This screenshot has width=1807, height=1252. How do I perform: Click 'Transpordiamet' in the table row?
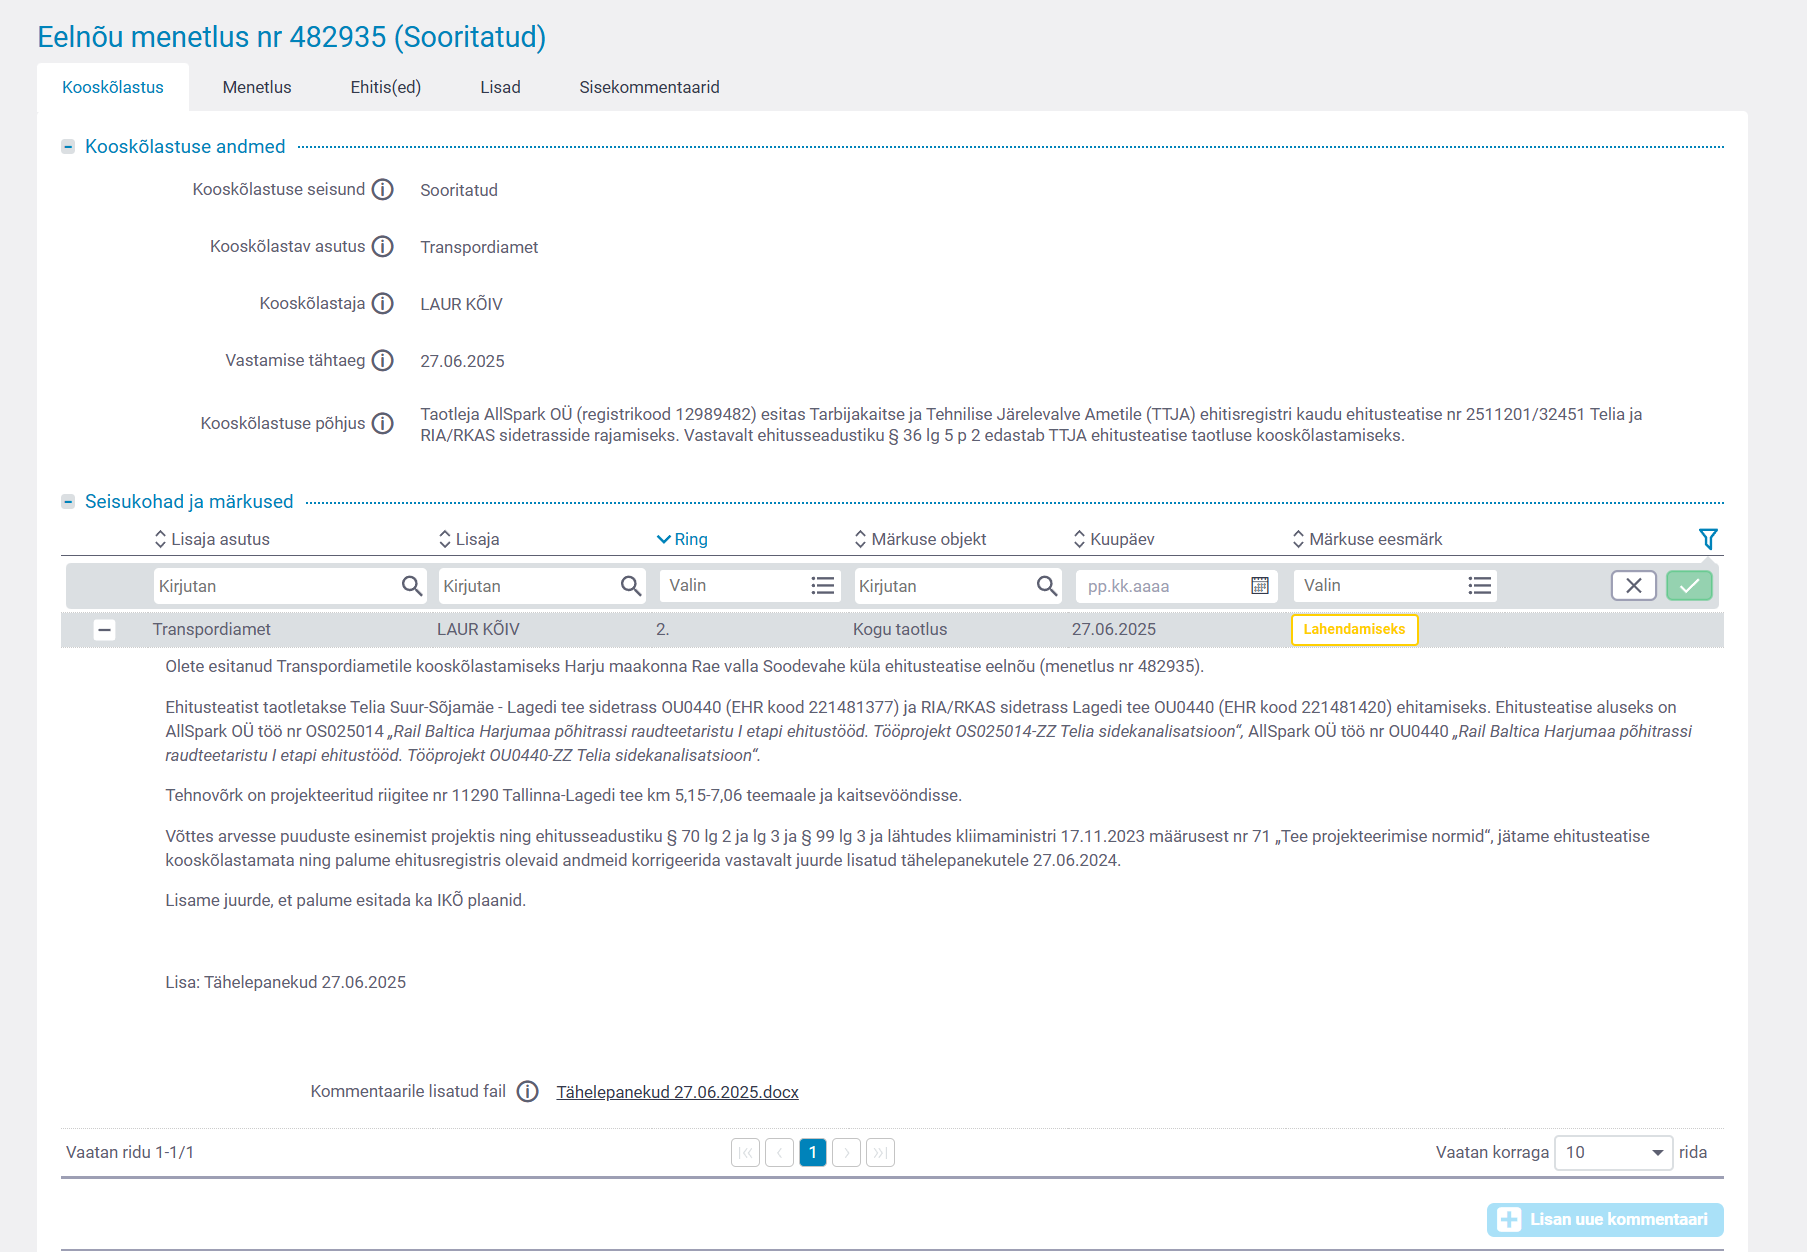(212, 630)
